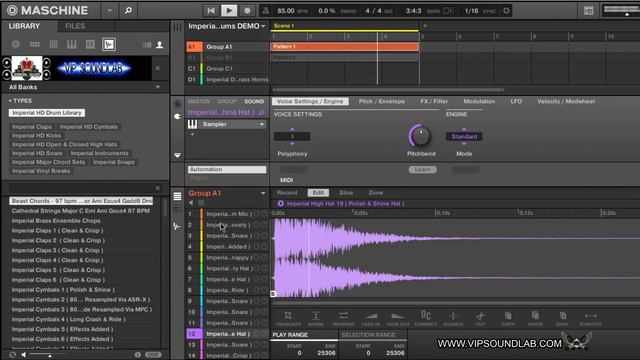Open the FX / Filter page

[434, 101]
